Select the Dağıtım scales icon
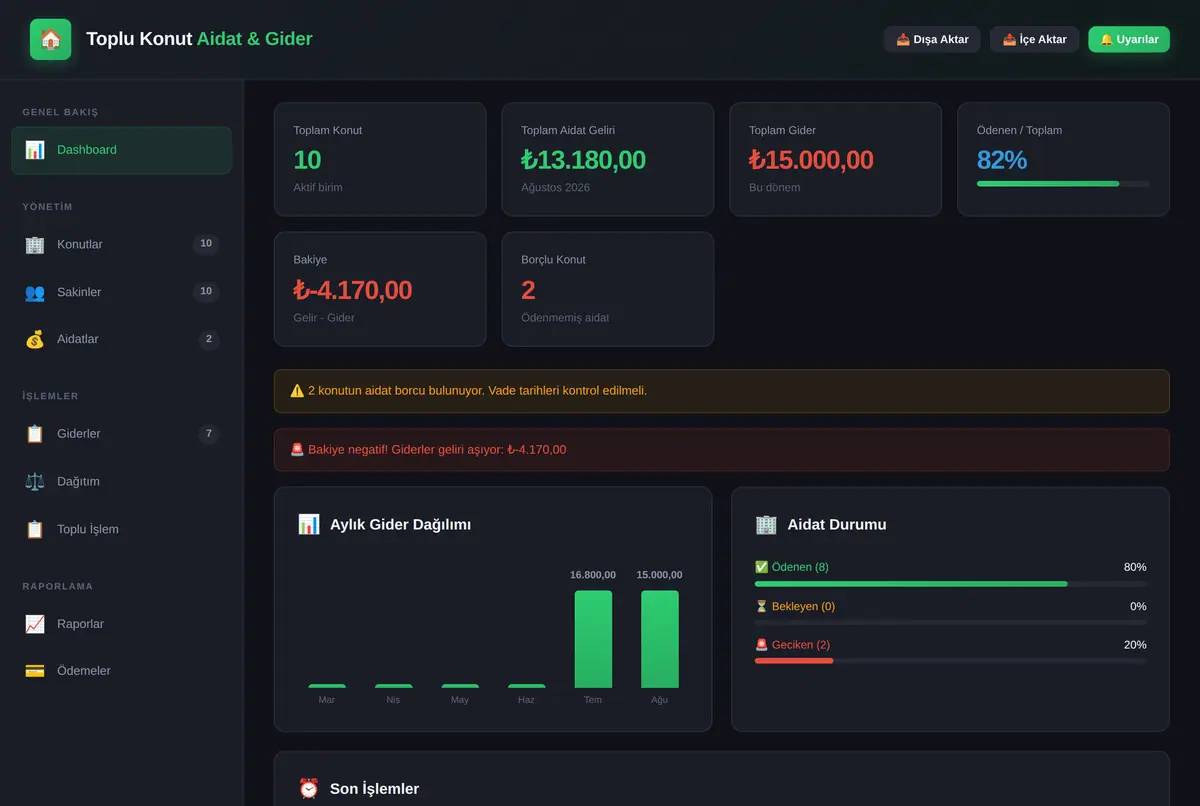Viewport: 1200px width, 806px height. pyautogui.click(x=35, y=481)
